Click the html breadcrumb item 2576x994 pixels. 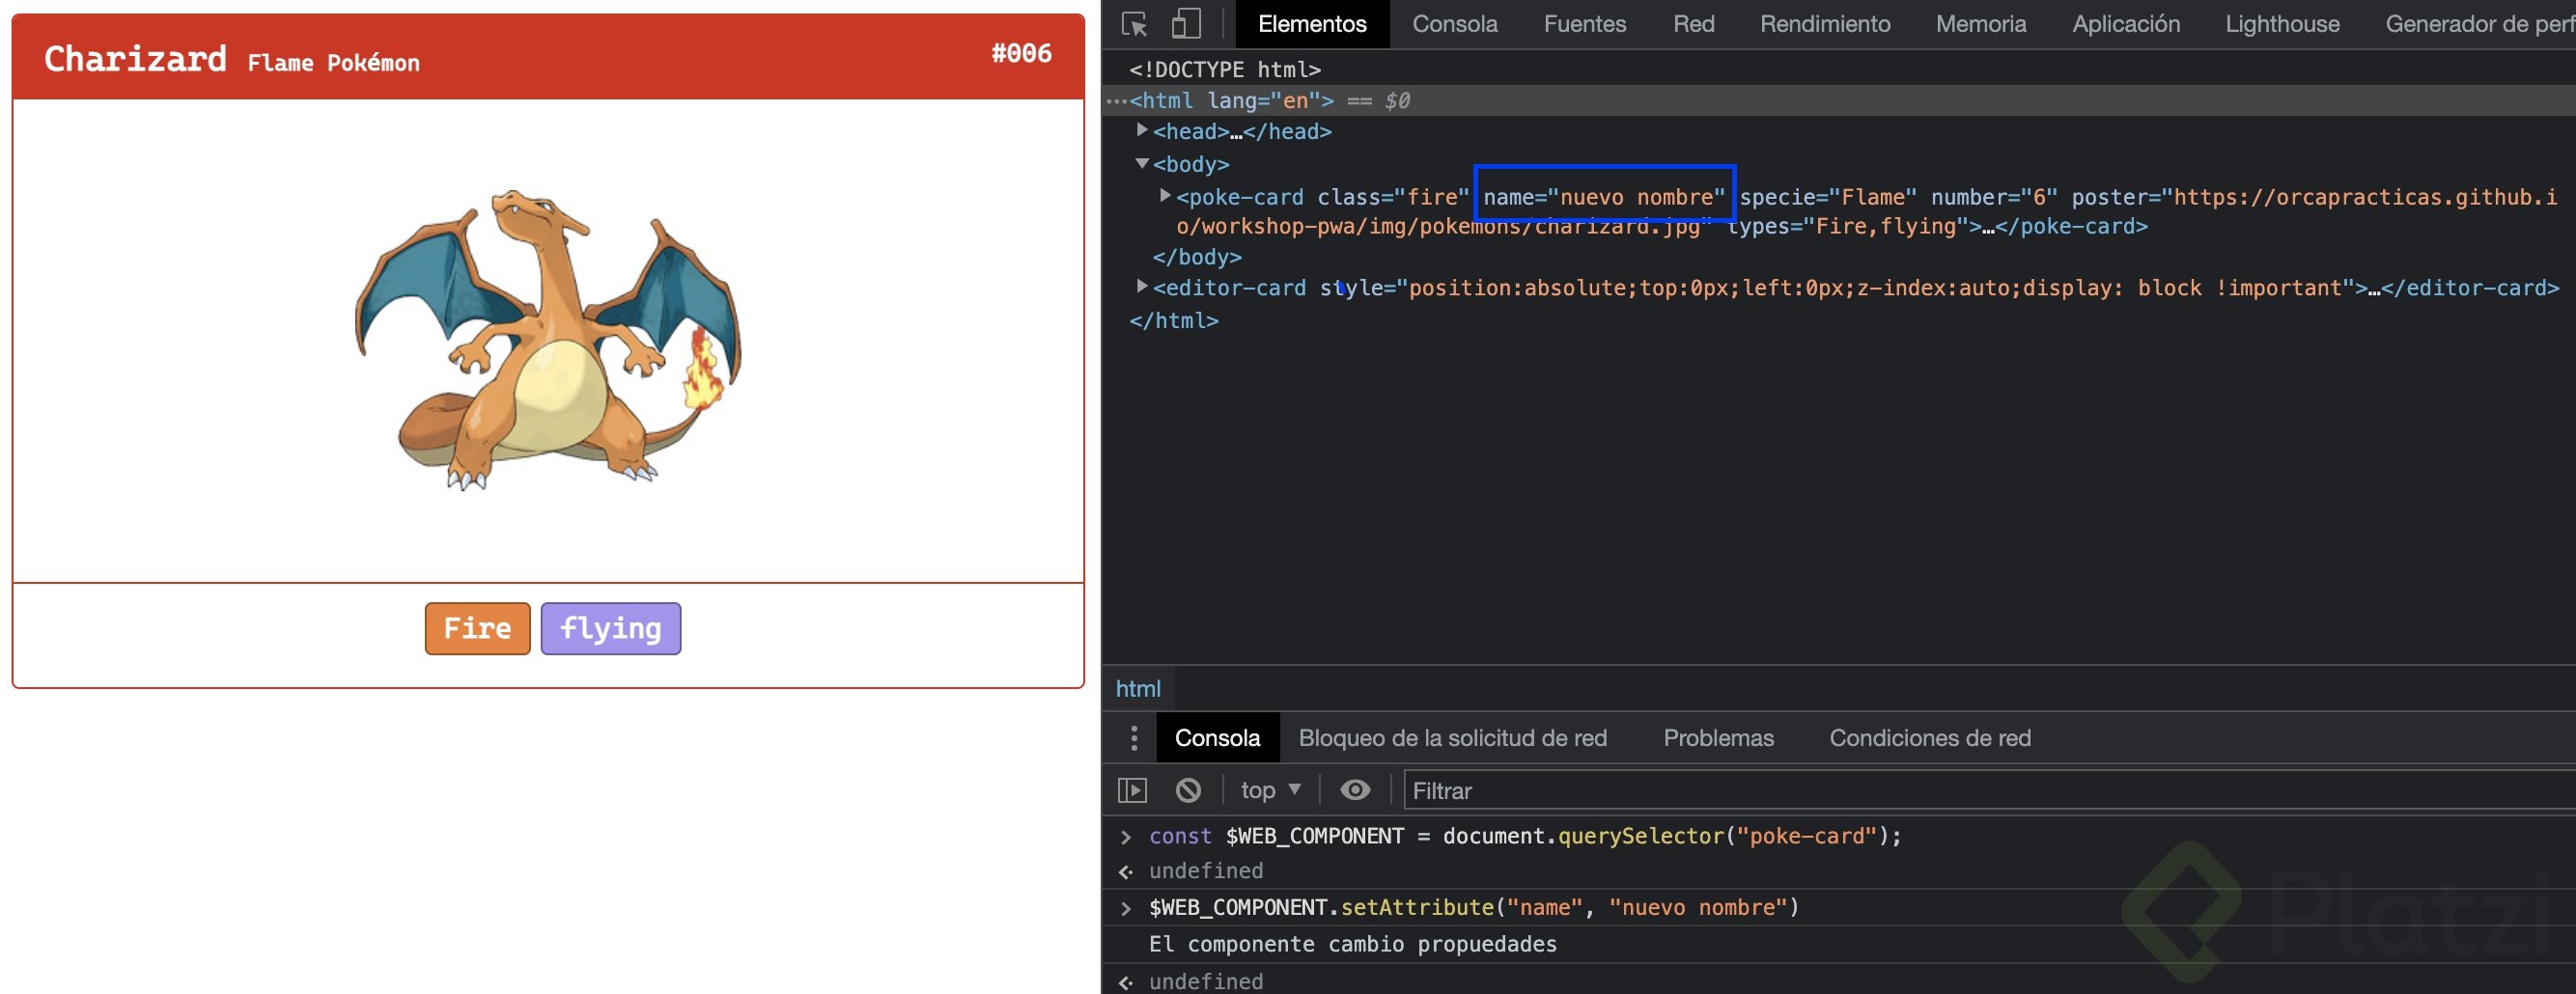coord(1138,689)
